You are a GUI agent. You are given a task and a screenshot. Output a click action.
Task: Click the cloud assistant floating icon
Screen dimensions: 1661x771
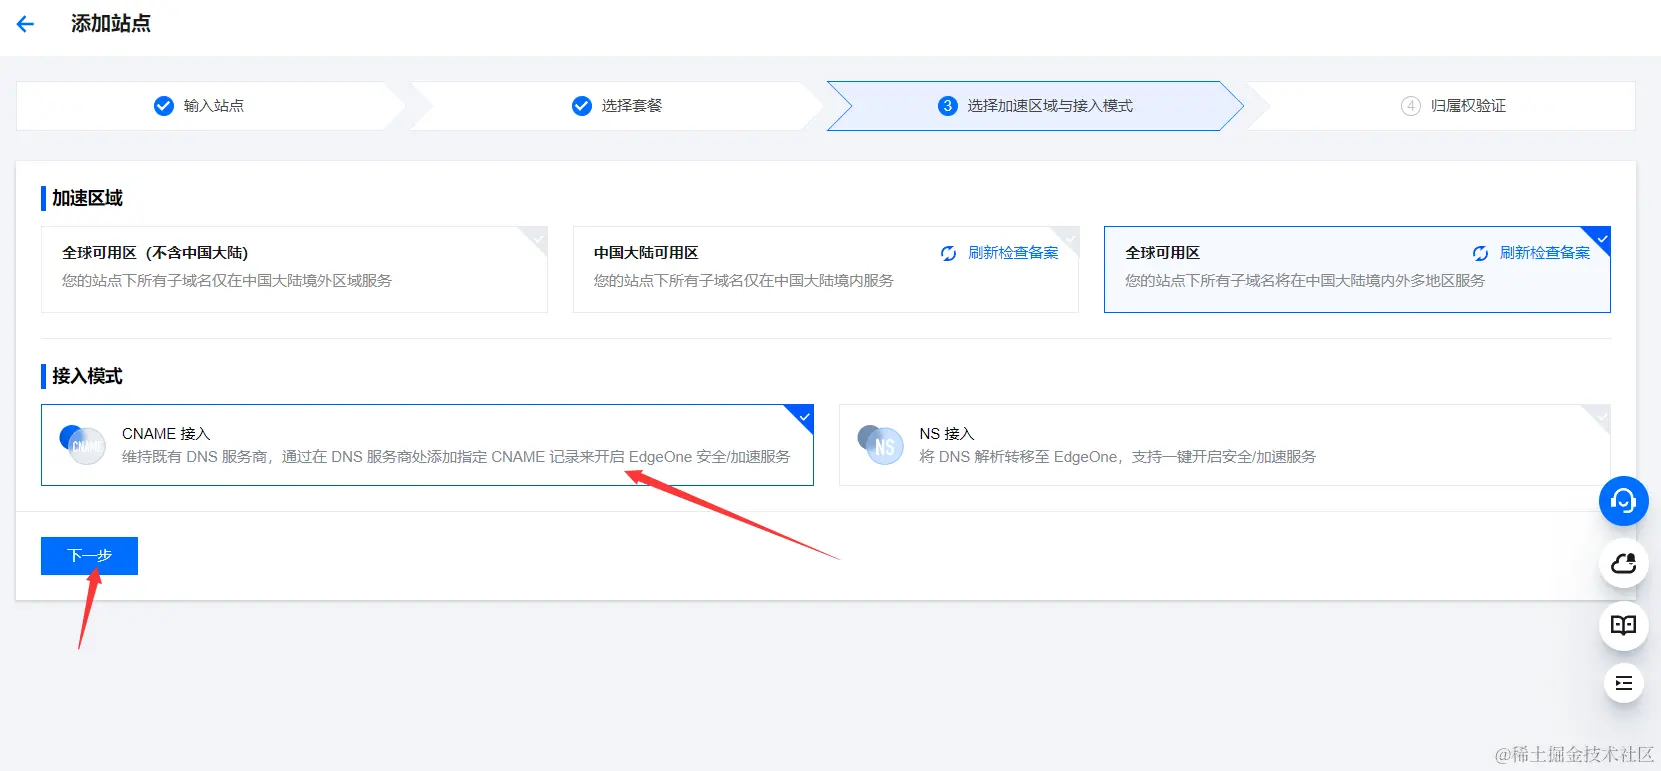(x=1623, y=563)
